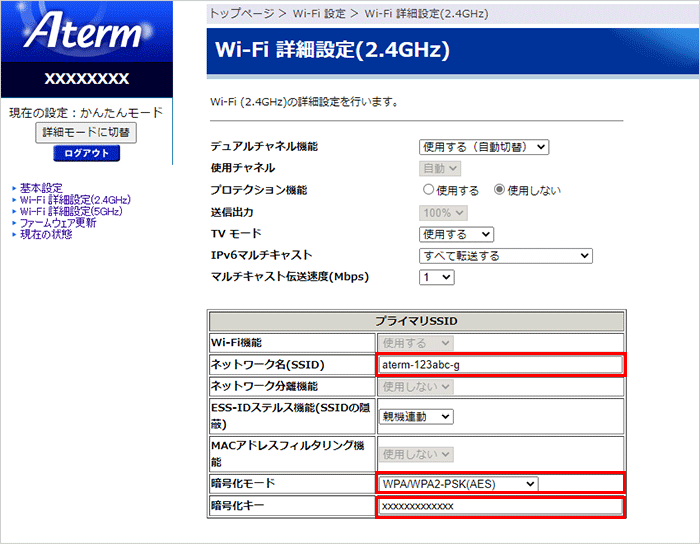Click the ログアウト button
700x544 pixels.
pos(86,153)
